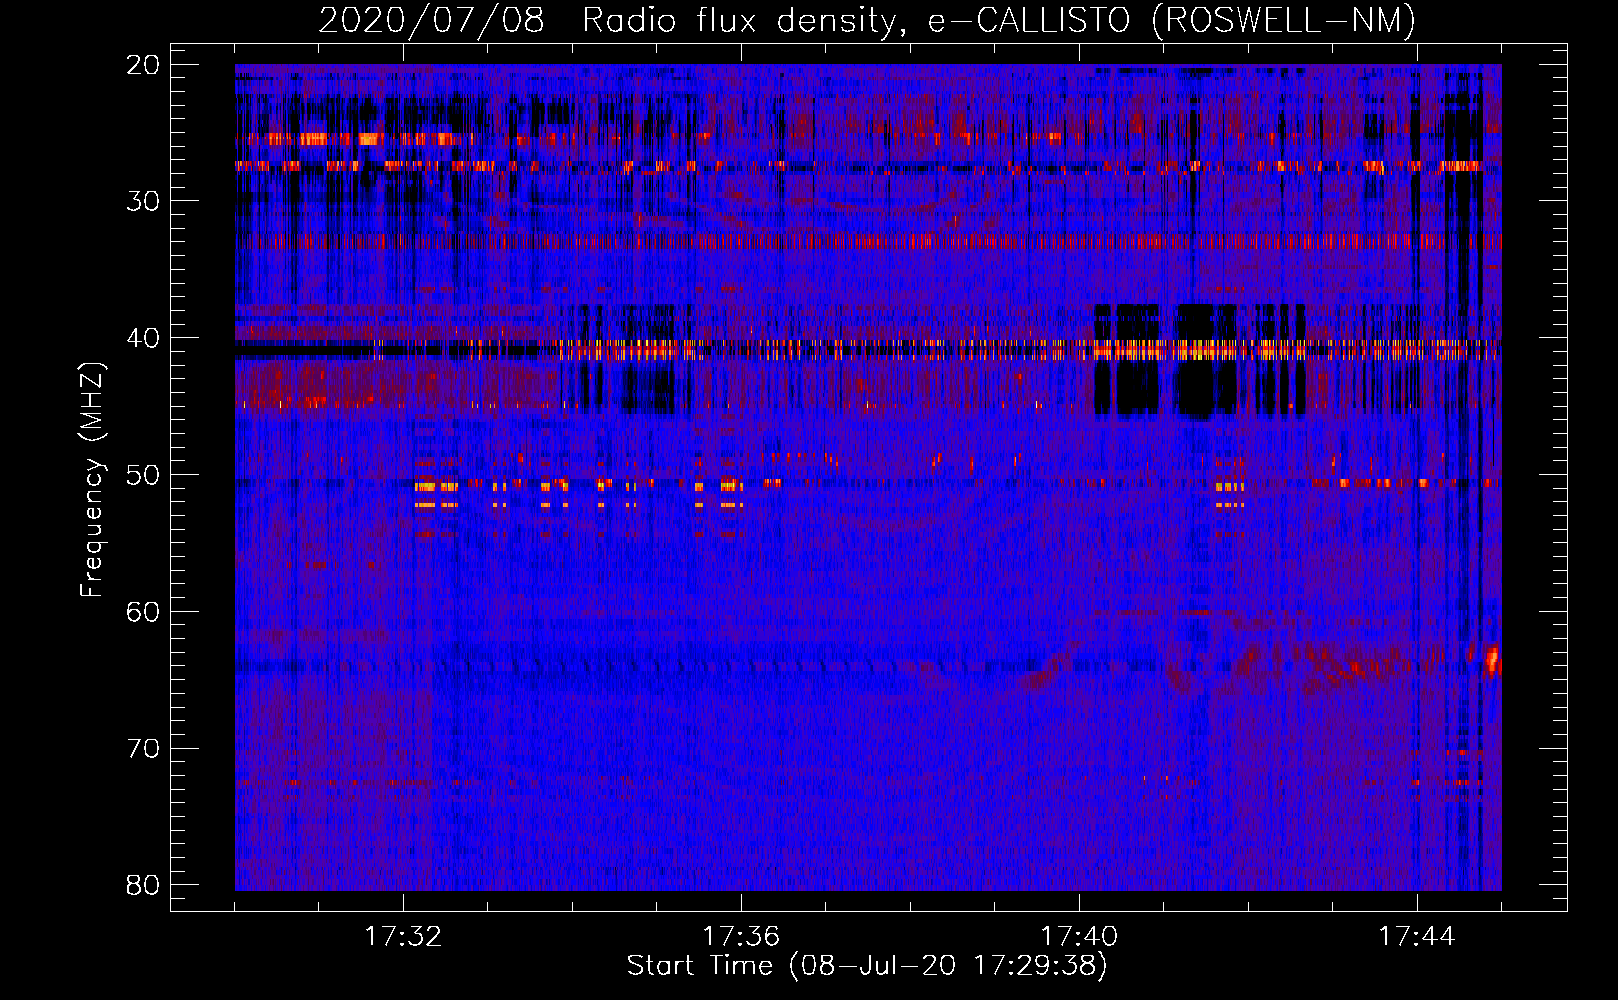Click the bright yellow burst near 64 MHz at the spectrogram's right edge
Image resolution: width=1618 pixels, height=1000 pixels.
(1492, 661)
